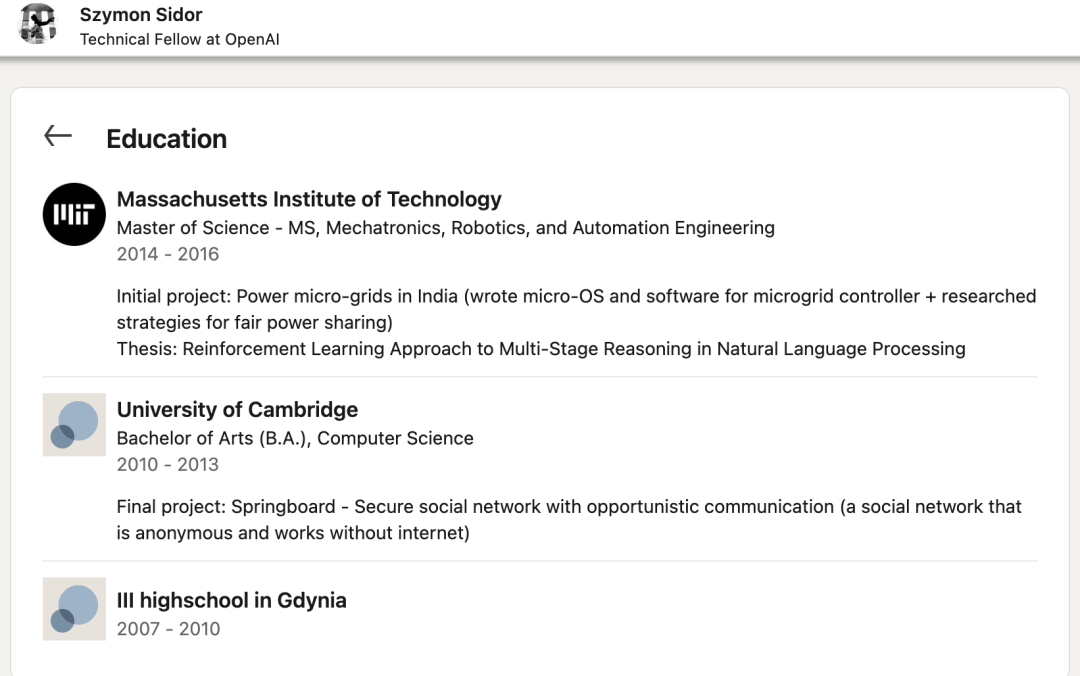Click the Szymon Sidor name in header

click(x=141, y=15)
